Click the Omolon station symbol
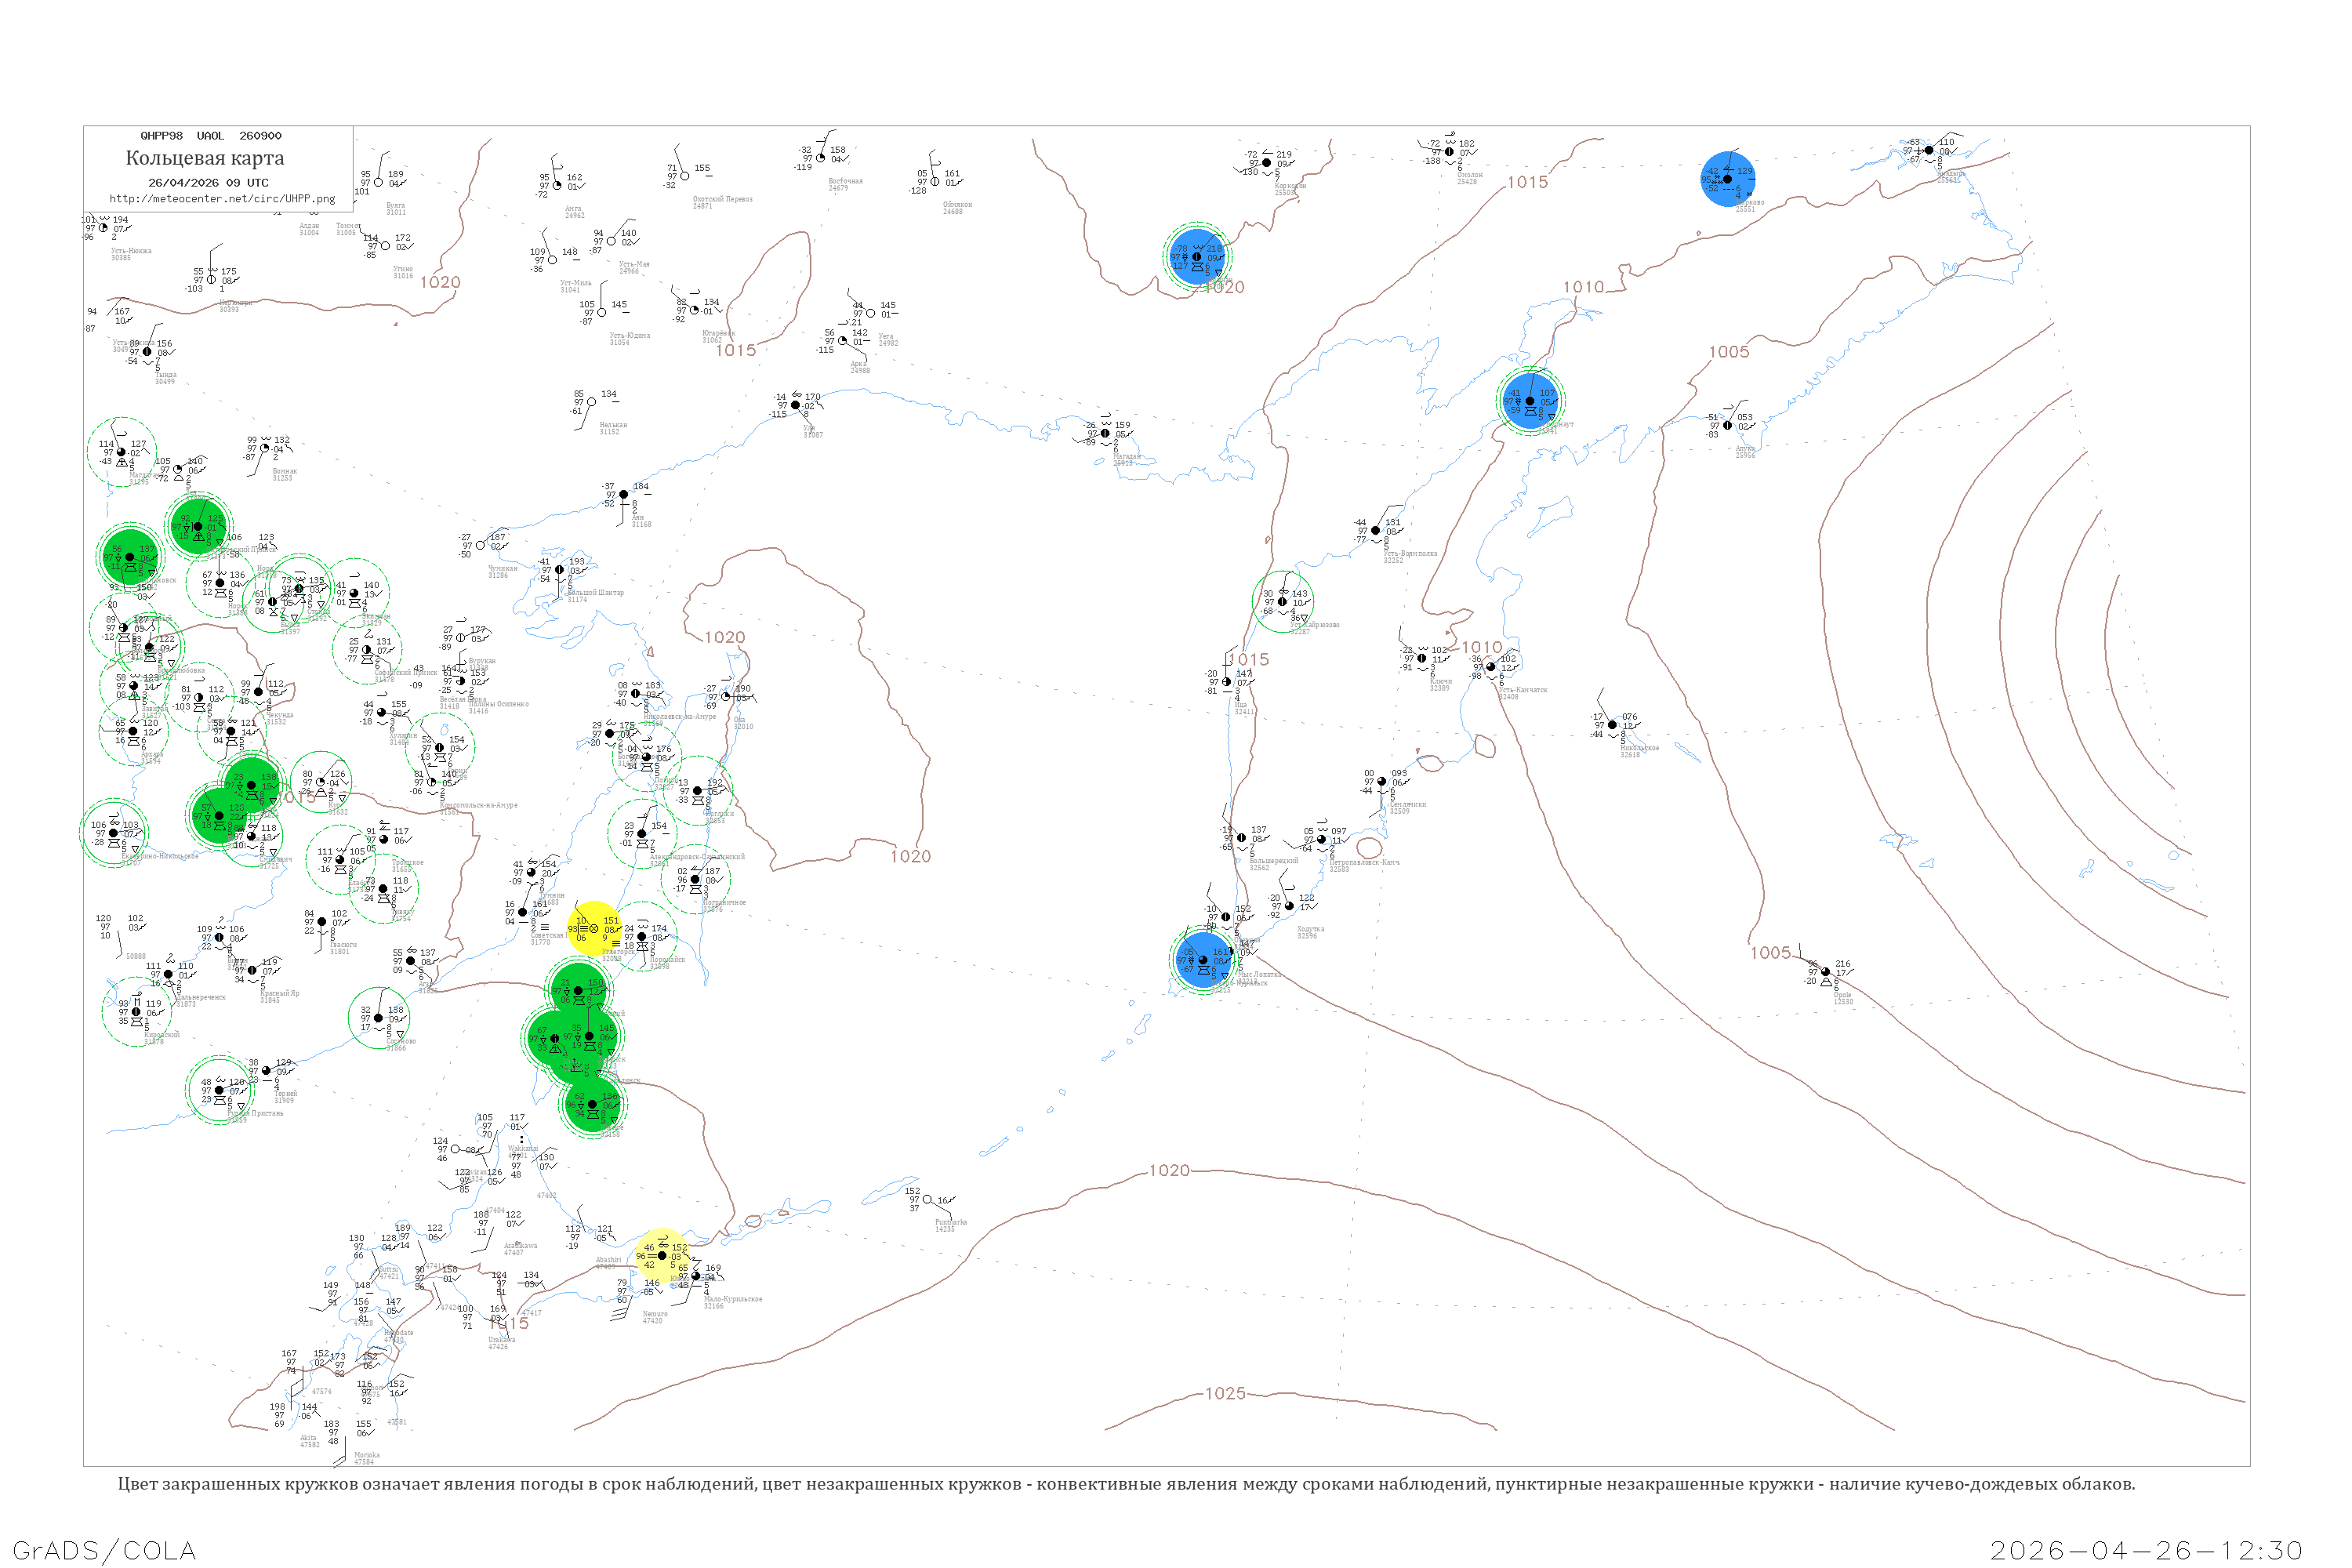 pyautogui.click(x=1449, y=152)
